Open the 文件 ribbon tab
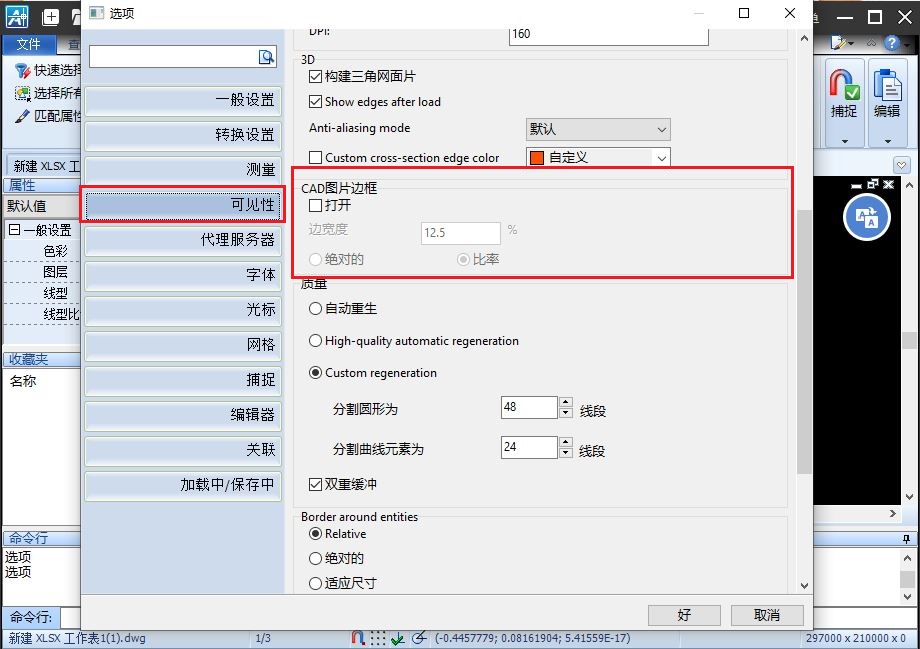 click(x=28, y=44)
